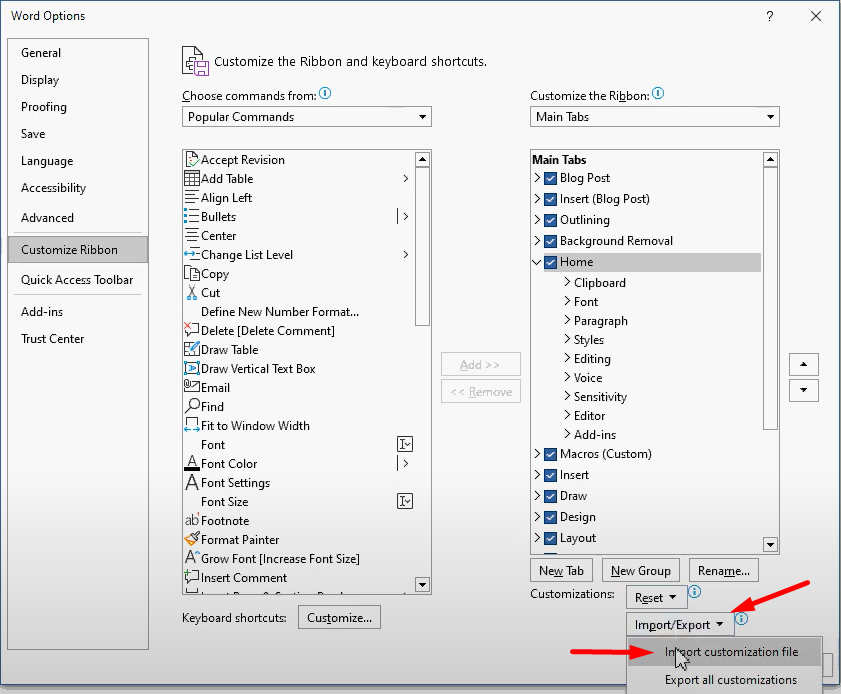Collapse the Home tab tree node

tap(536, 262)
